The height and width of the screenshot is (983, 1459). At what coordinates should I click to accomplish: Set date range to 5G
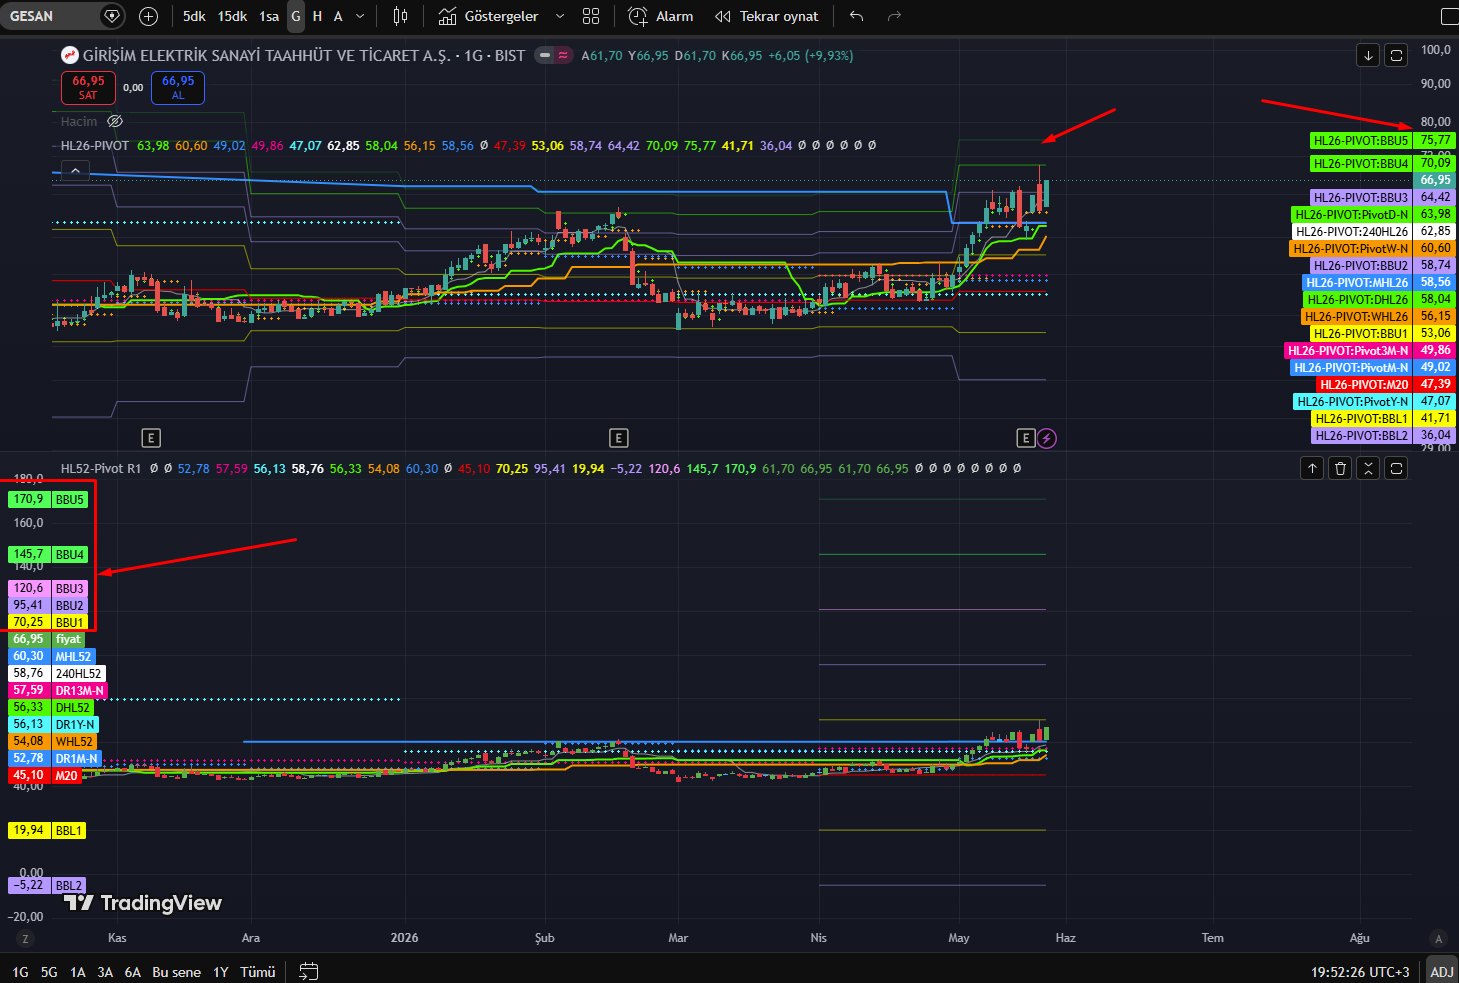pyautogui.click(x=49, y=972)
